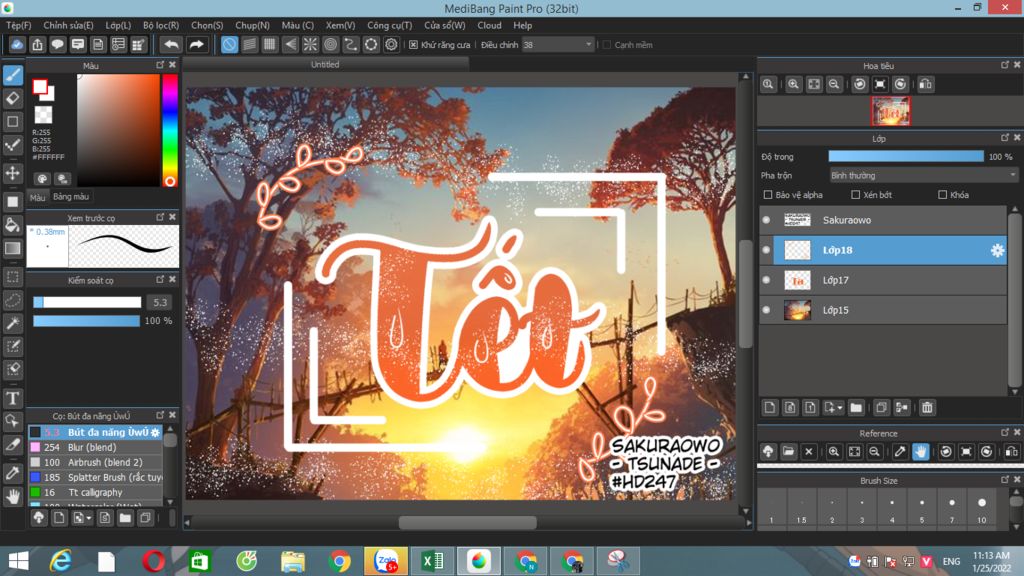
Task: Open snap settings gear icon
Action: 391,44
